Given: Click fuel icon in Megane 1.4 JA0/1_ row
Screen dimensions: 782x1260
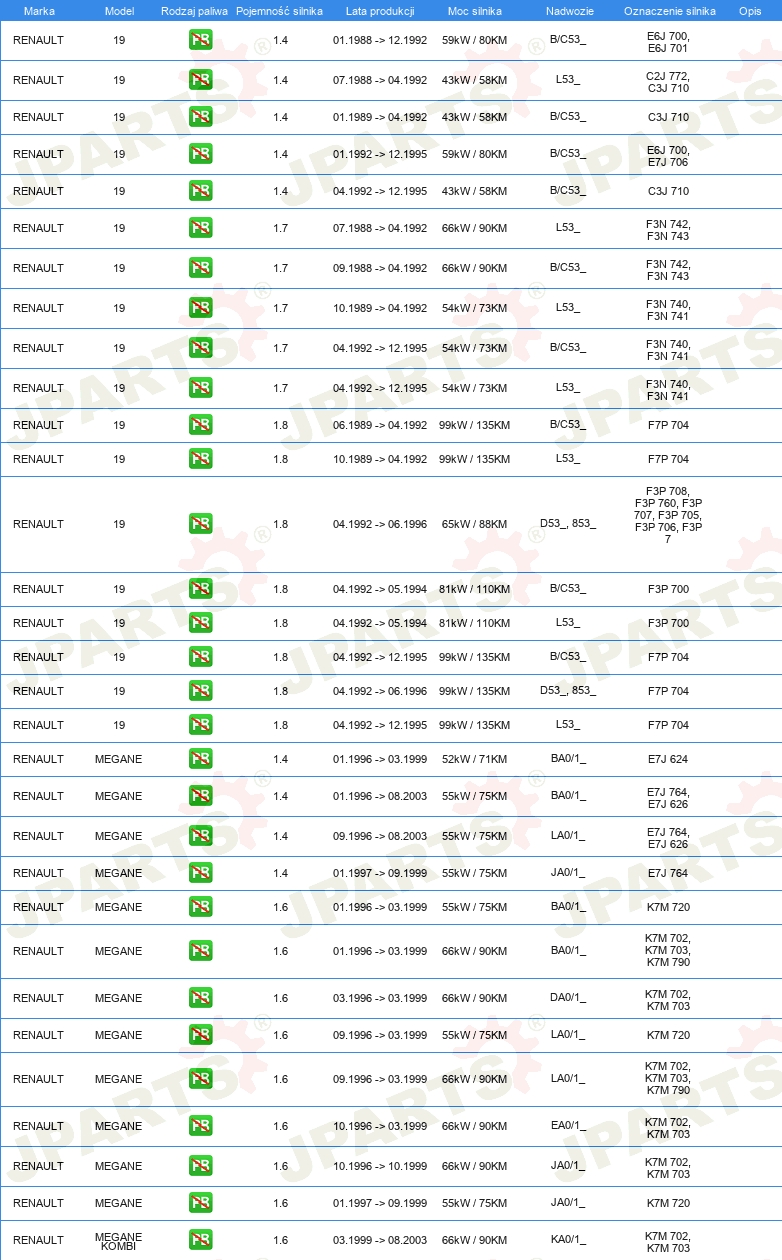Looking at the screenshot, I should click(x=200, y=873).
